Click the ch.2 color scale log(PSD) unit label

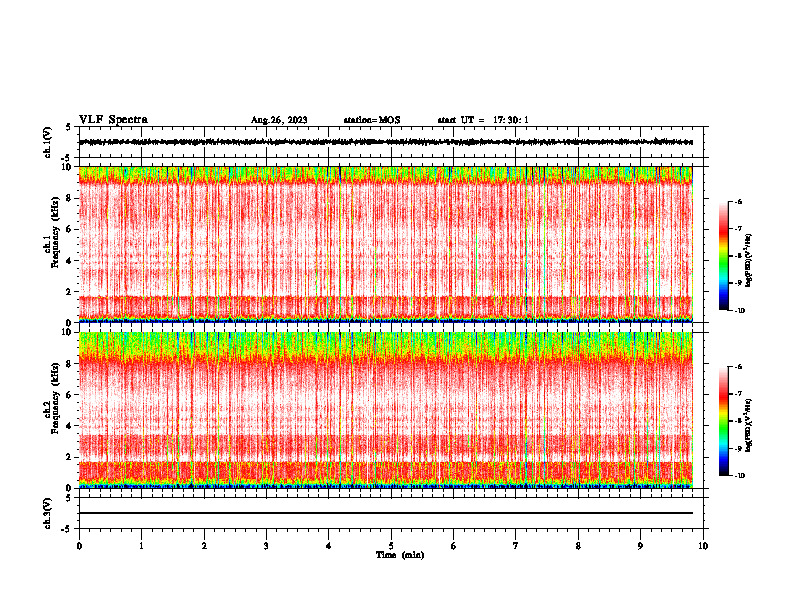(x=749, y=425)
